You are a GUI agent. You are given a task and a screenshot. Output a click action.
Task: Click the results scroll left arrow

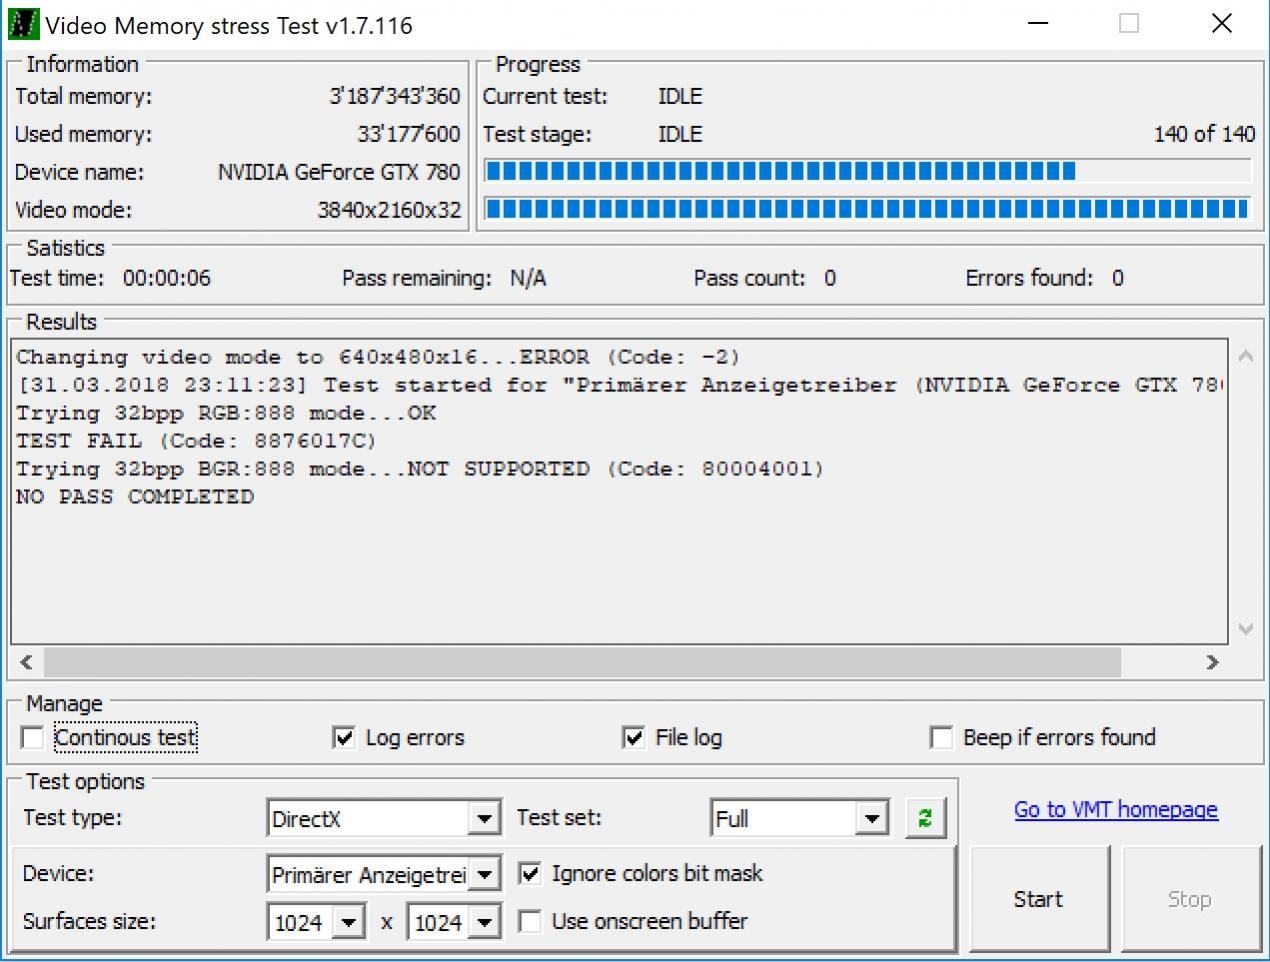pos(27,662)
